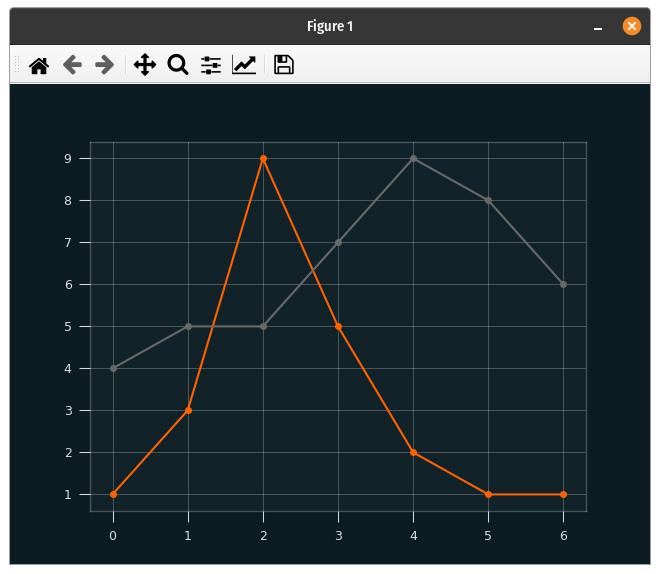This screenshot has height=574, width=660.
Task: Toggle the Zoom to rectangle magnifier
Action: click(178, 65)
